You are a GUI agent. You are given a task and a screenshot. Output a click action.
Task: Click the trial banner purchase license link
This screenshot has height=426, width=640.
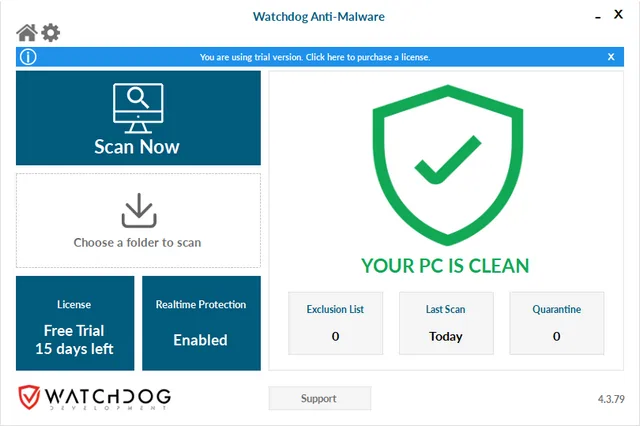point(315,57)
